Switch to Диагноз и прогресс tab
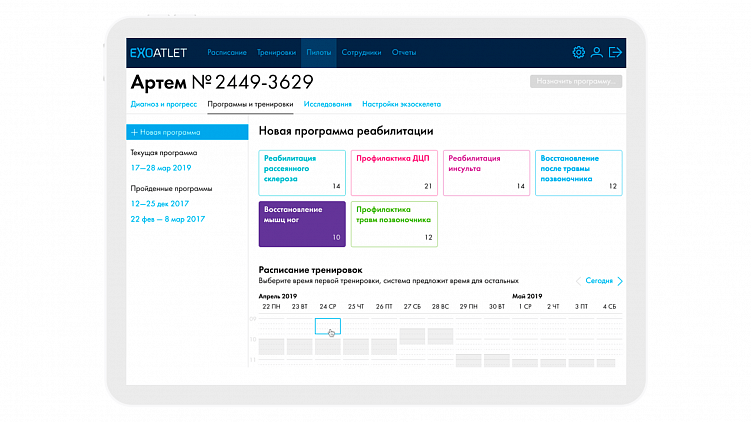 164,104
